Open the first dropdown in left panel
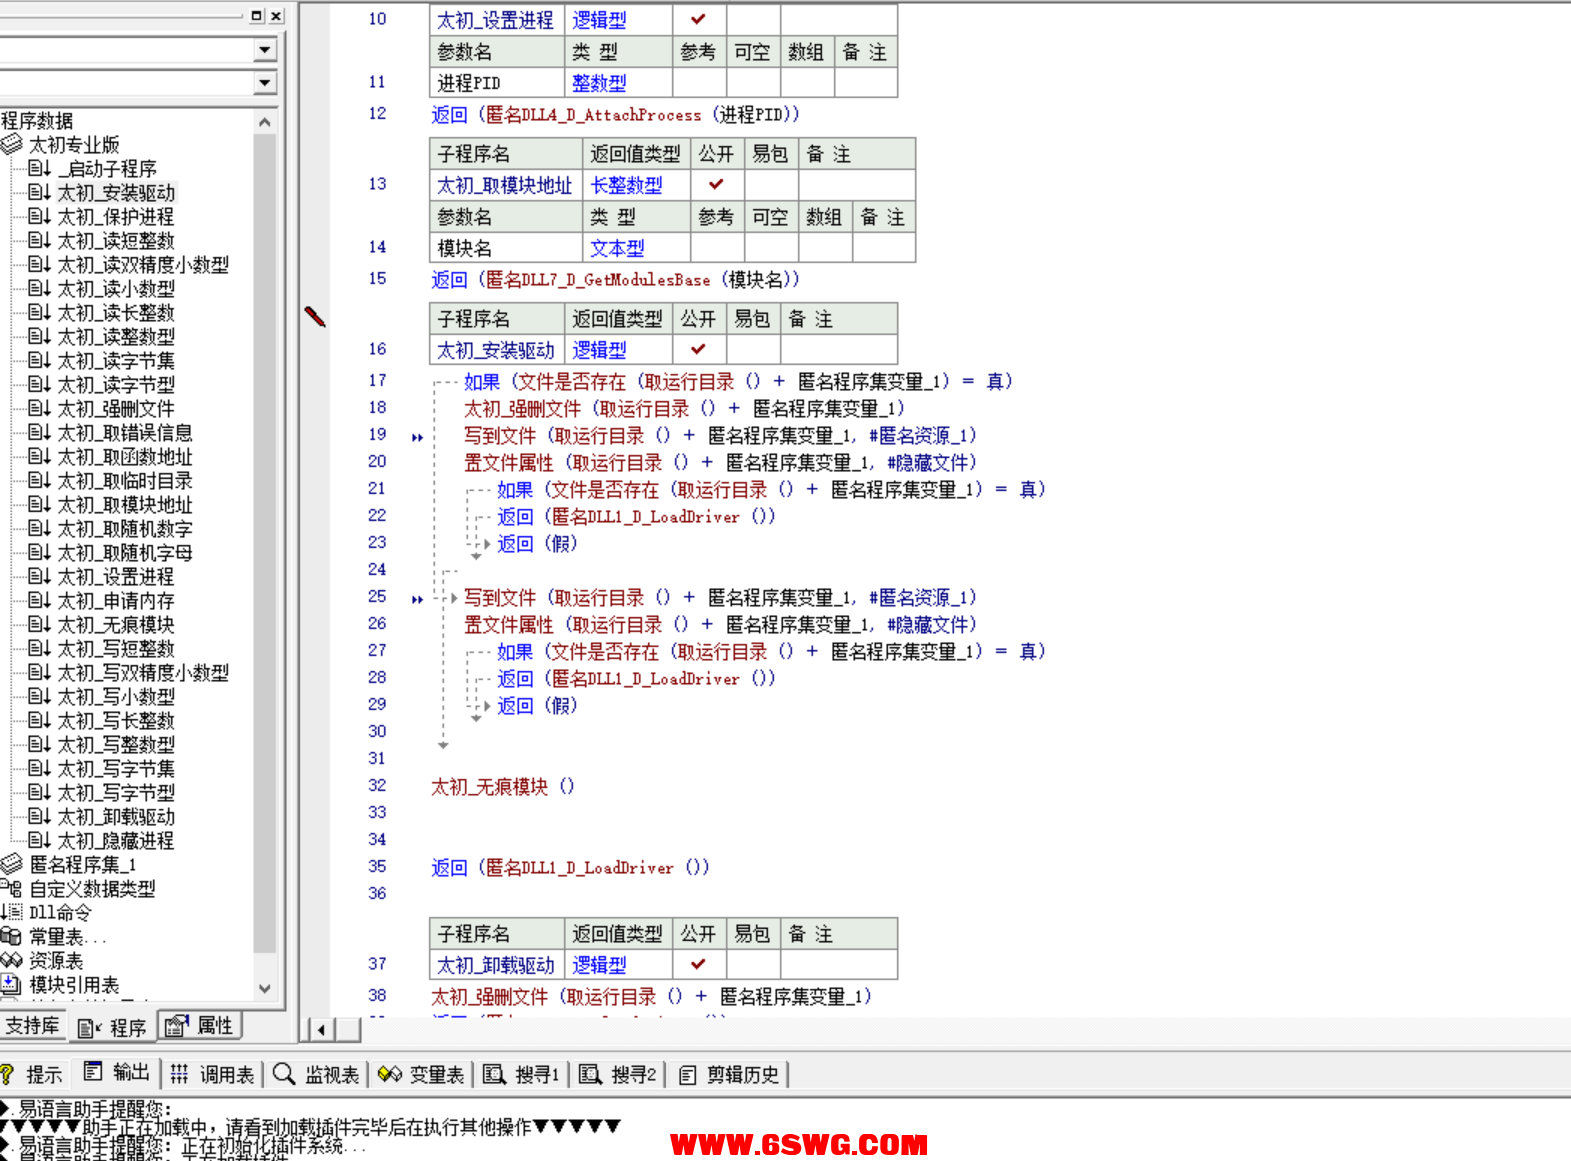1571x1161 pixels. click(264, 50)
